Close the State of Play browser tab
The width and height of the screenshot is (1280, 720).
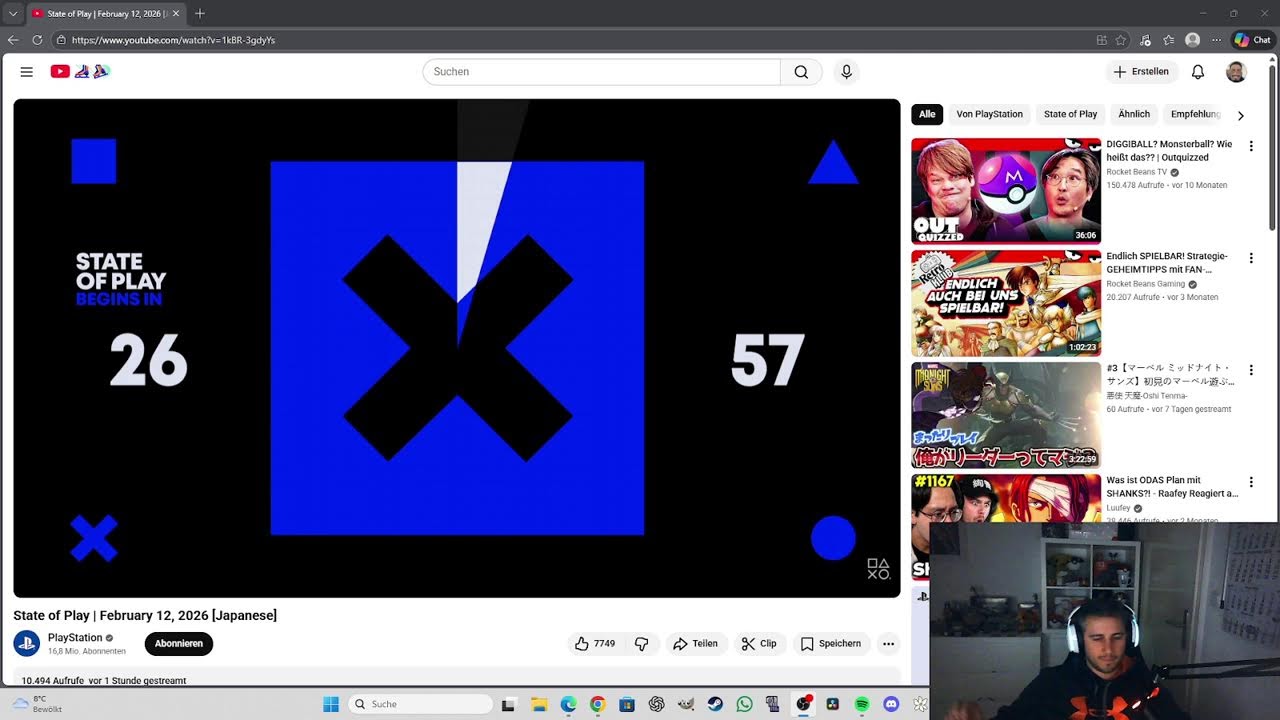click(175, 13)
